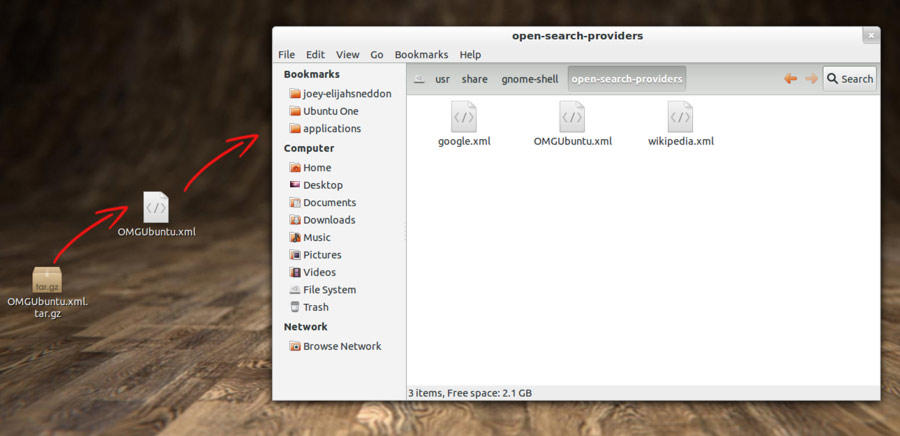This screenshot has height=436, width=900.
Task: Select the wikipedia.xml file icon
Action: pyautogui.click(x=681, y=116)
